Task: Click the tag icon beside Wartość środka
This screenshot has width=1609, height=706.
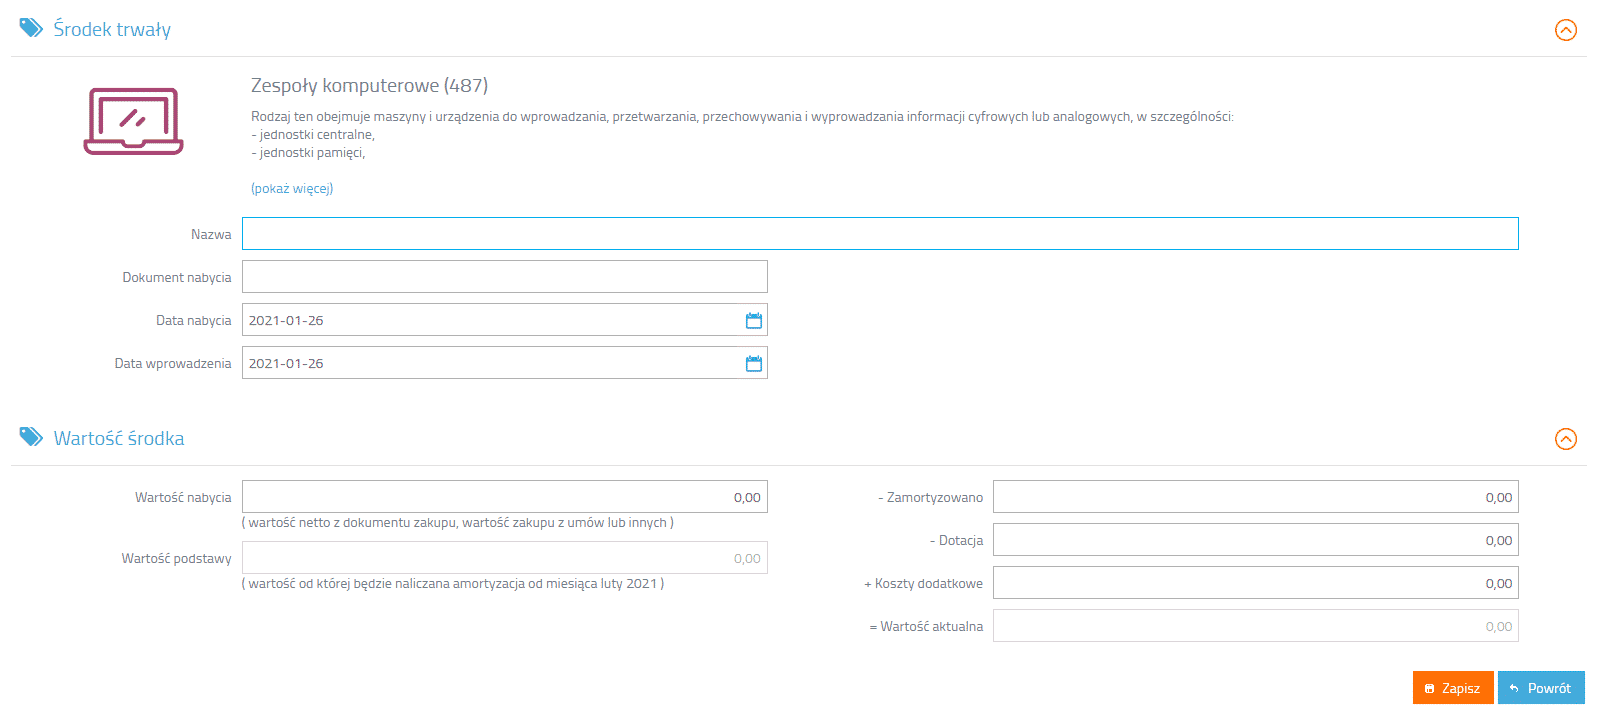Action: pyautogui.click(x=31, y=437)
